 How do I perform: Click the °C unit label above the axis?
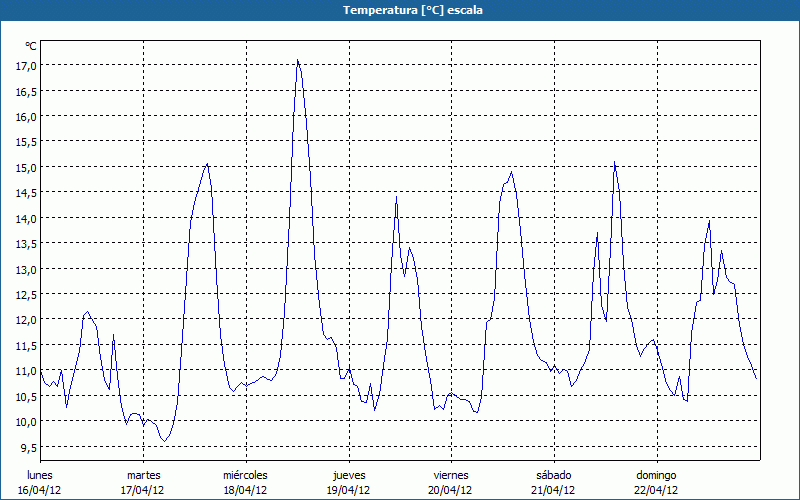(31, 46)
